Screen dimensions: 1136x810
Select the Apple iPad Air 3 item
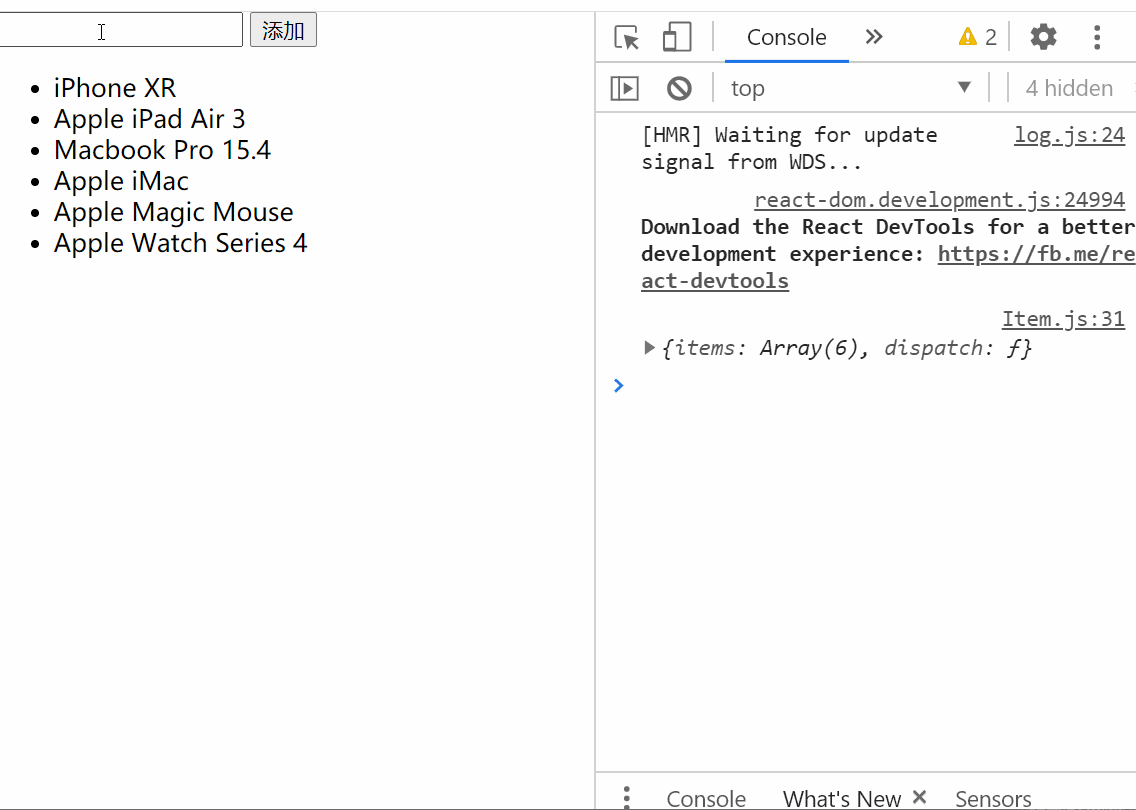click(x=149, y=119)
